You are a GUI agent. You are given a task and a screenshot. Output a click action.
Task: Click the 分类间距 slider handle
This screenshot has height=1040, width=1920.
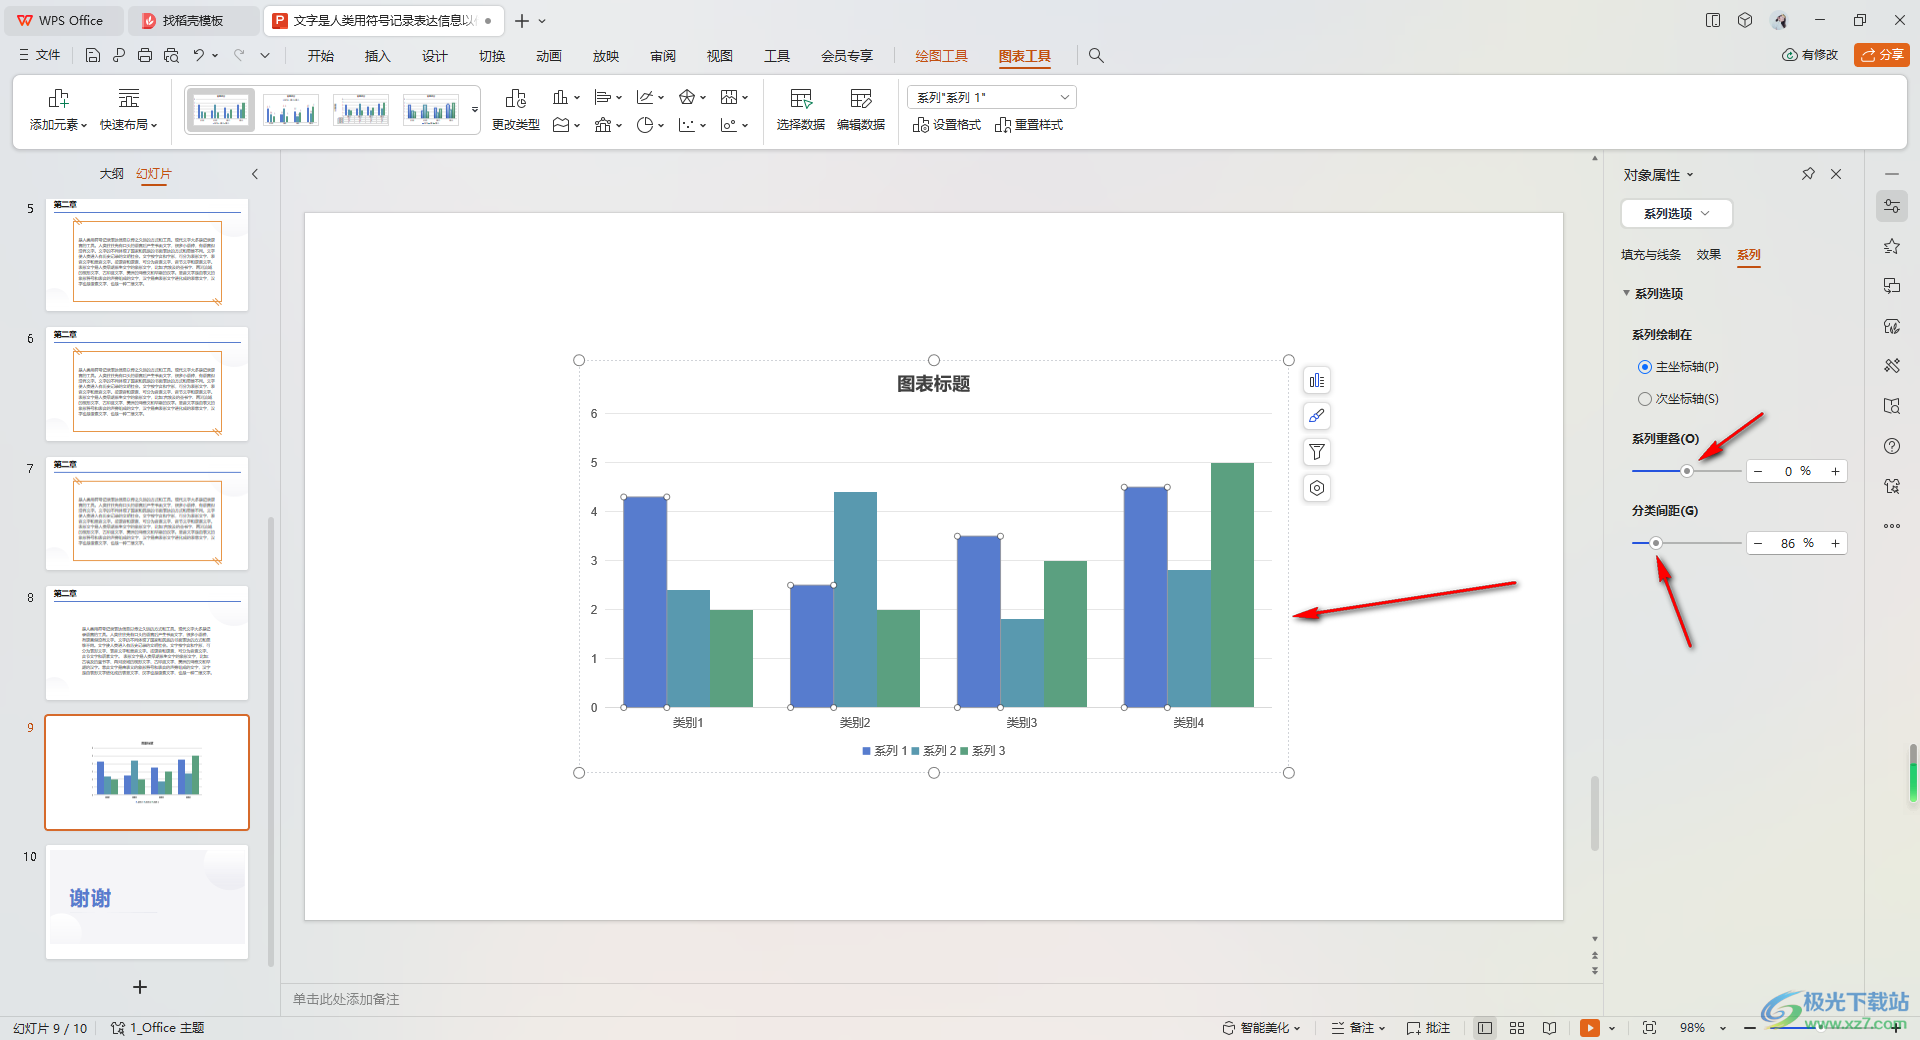[x=1656, y=543]
